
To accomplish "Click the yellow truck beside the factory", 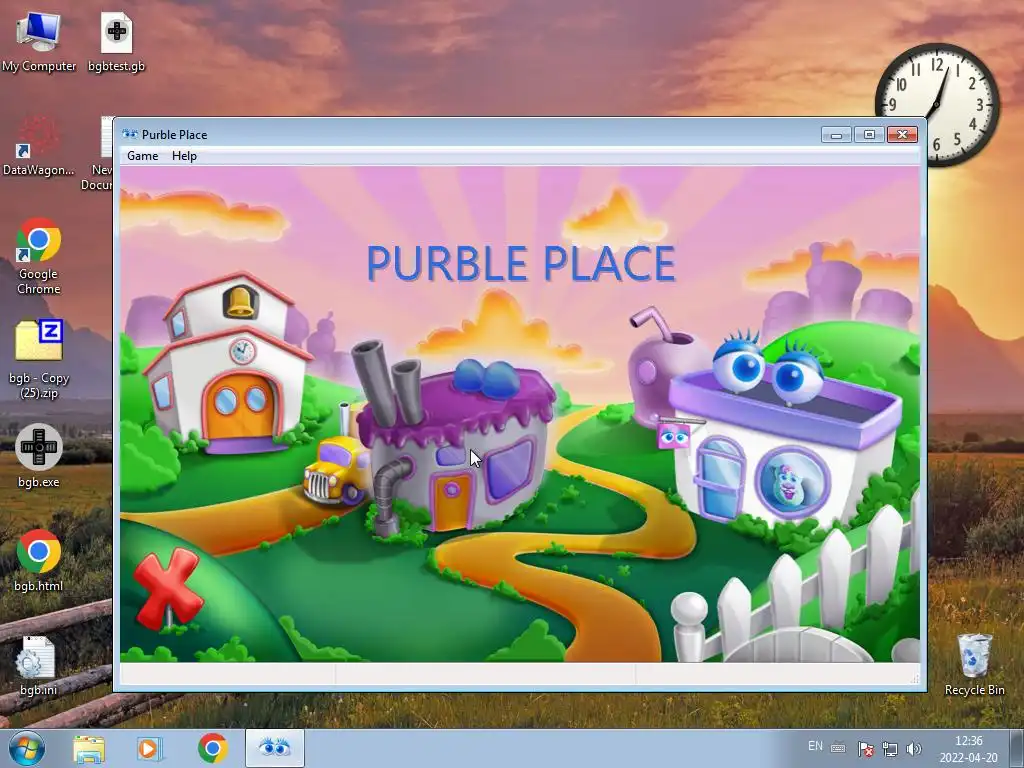I will (334, 472).
